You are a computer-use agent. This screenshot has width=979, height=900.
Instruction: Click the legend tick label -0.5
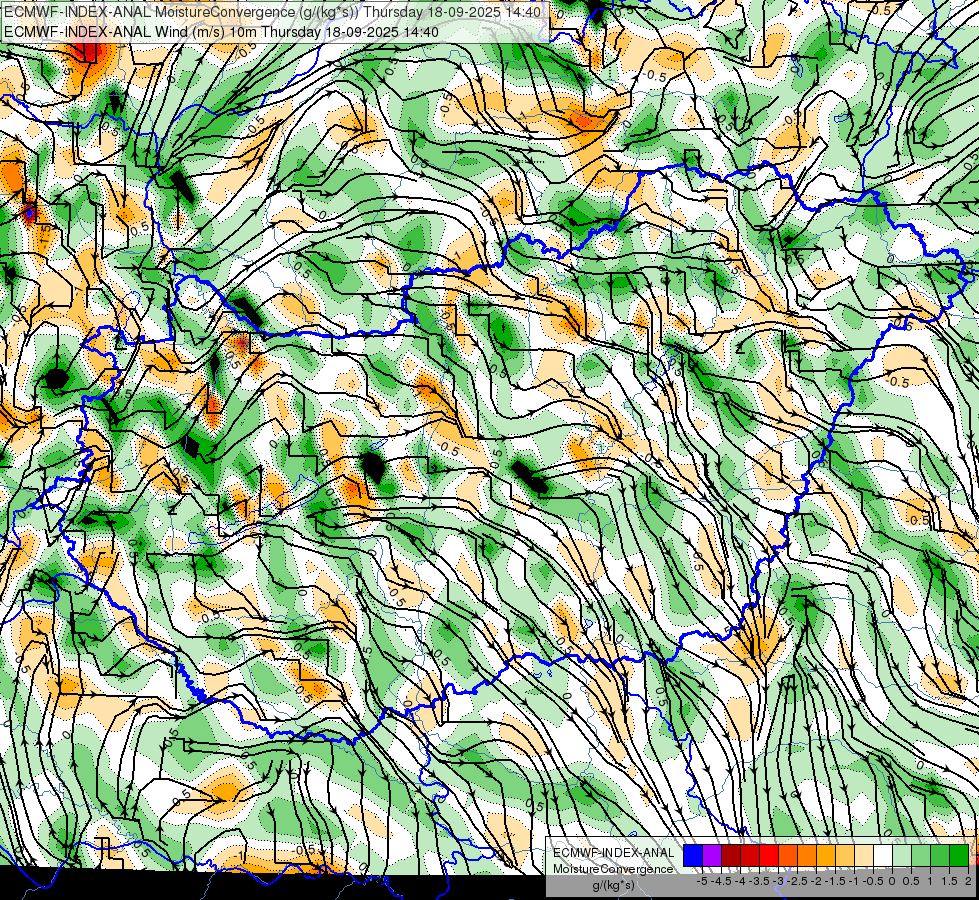click(873, 881)
